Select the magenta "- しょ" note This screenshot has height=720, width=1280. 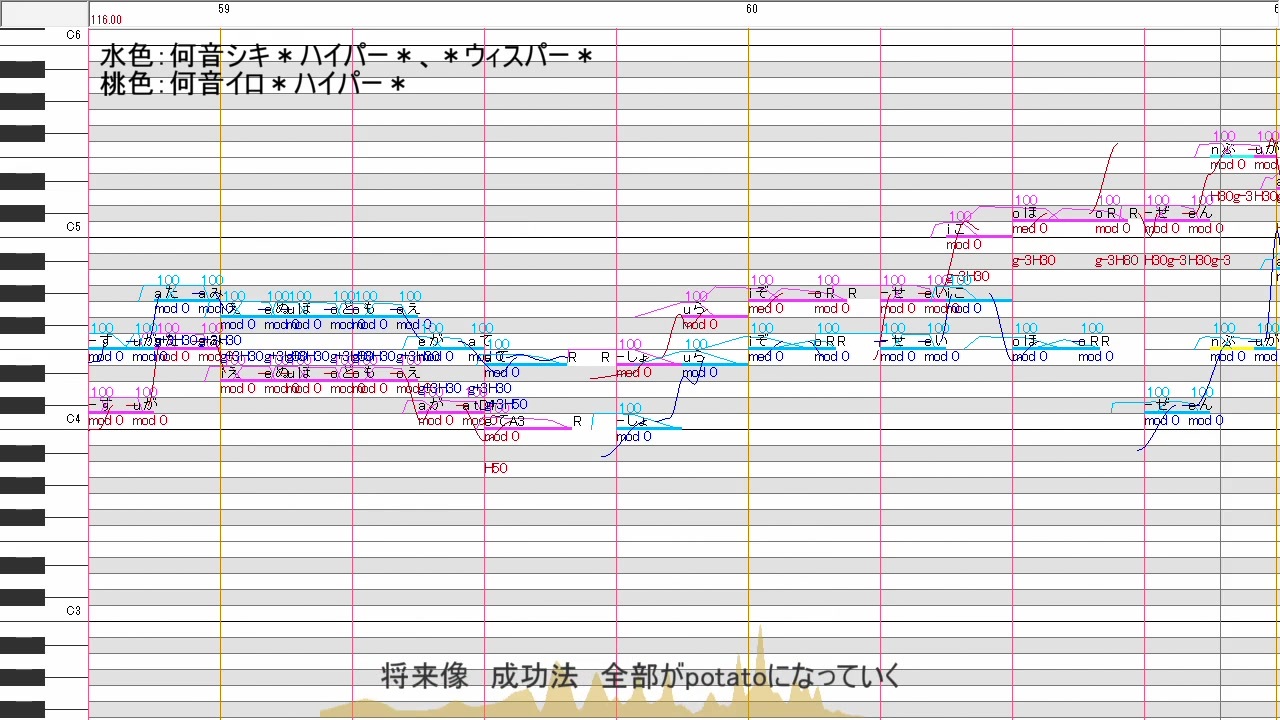click(x=648, y=363)
